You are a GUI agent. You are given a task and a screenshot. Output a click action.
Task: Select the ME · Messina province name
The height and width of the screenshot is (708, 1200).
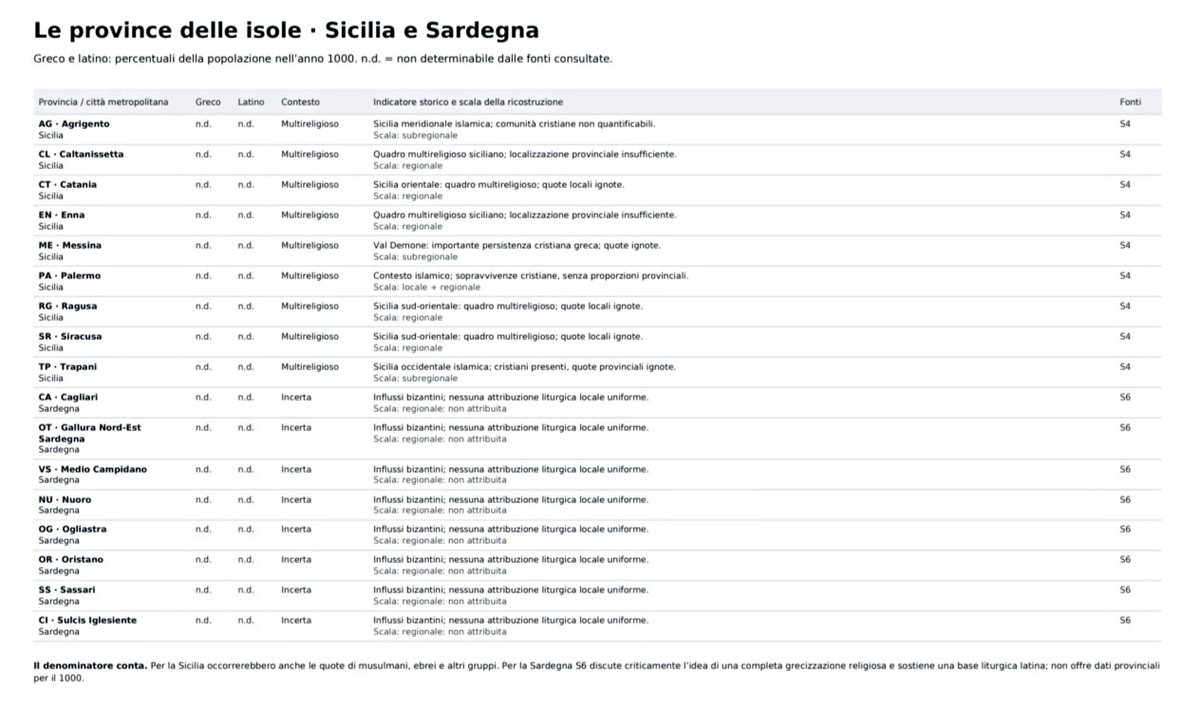pyautogui.click(x=70, y=245)
